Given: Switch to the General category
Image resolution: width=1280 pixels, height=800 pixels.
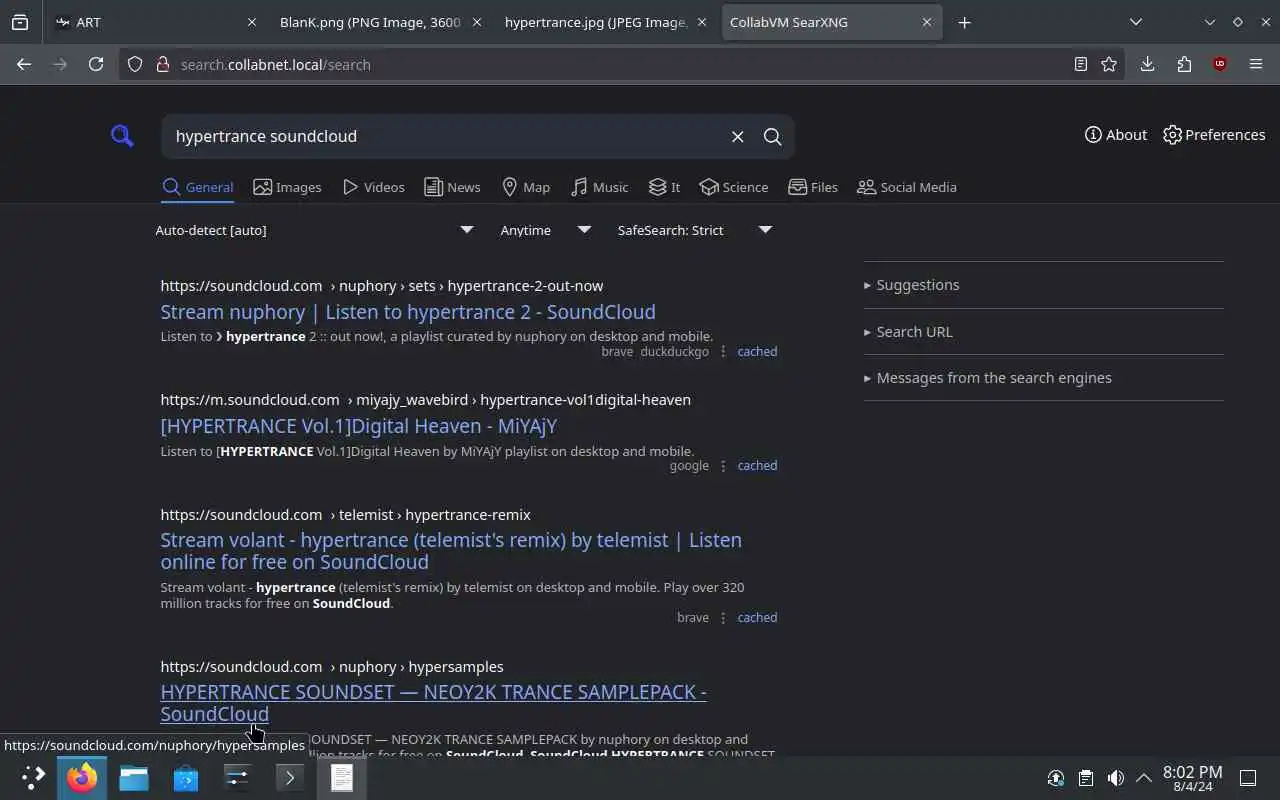Looking at the screenshot, I should point(198,187).
